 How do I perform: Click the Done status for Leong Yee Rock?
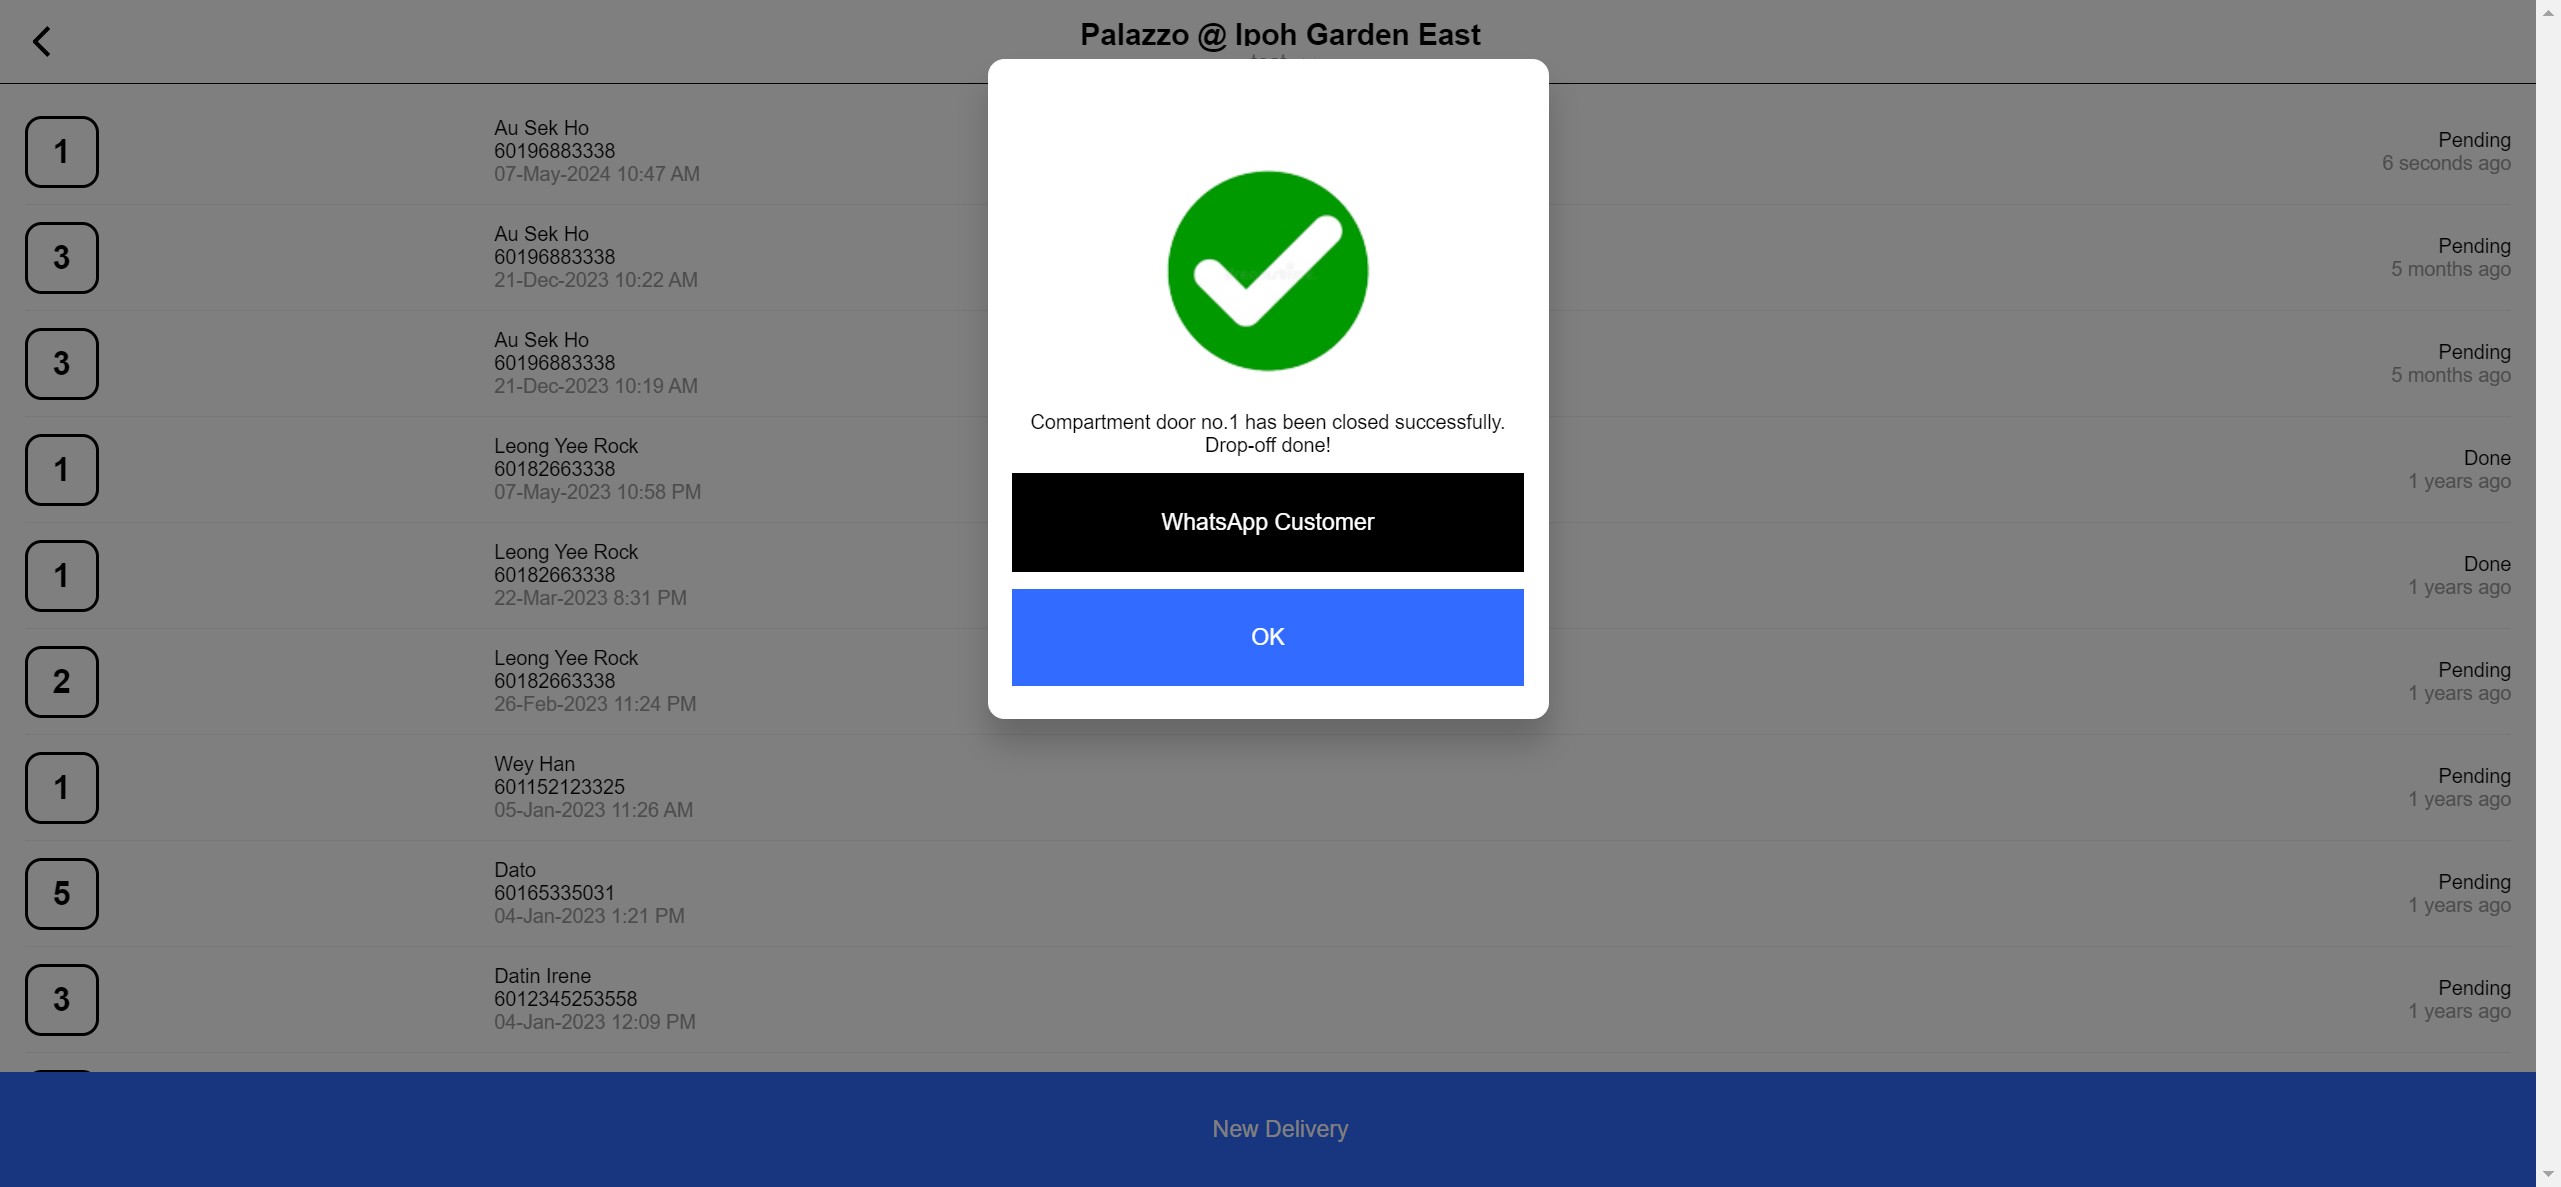(x=2486, y=458)
